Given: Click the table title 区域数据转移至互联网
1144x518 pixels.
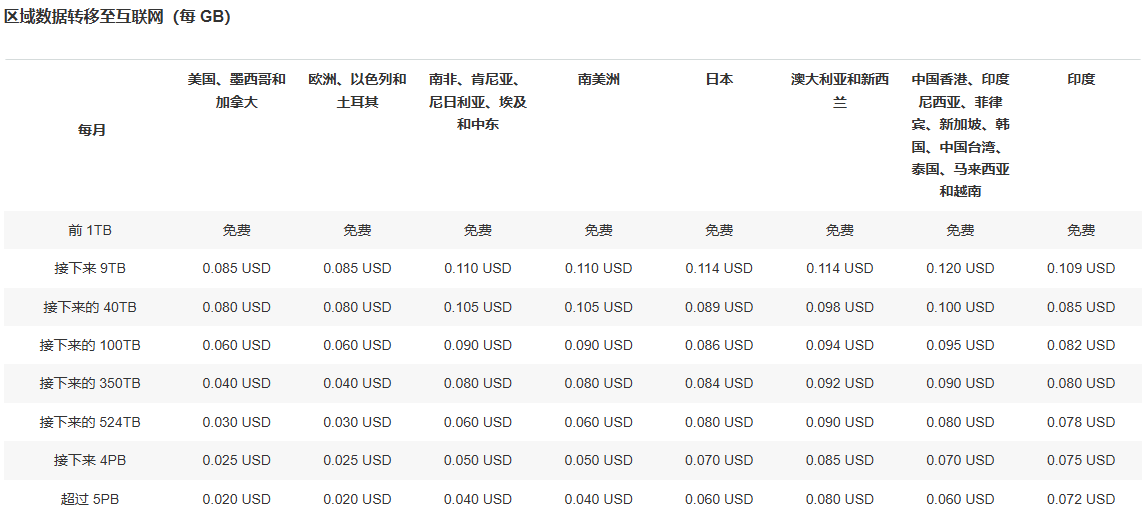Looking at the screenshot, I should (x=118, y=18).
